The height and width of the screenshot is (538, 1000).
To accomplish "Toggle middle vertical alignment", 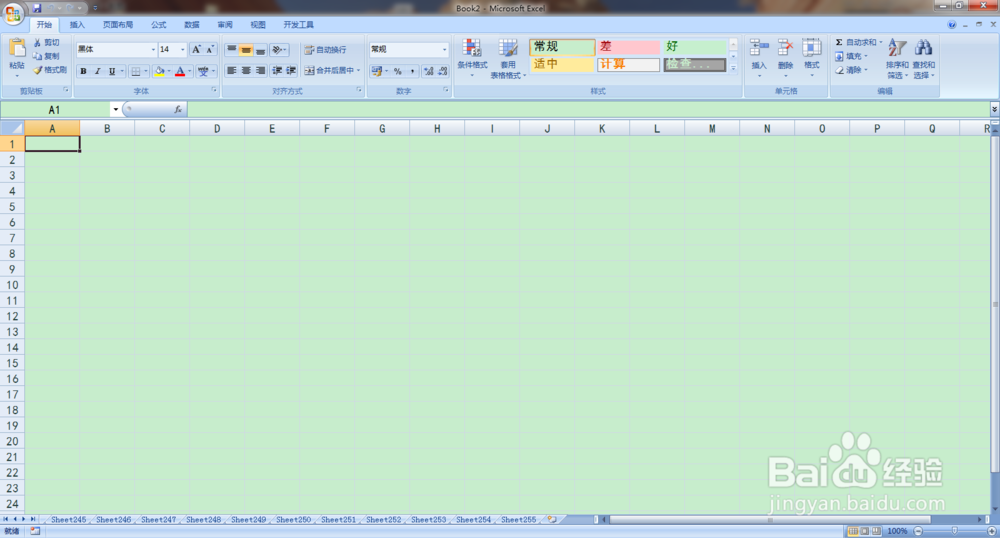I will [246, 49].
